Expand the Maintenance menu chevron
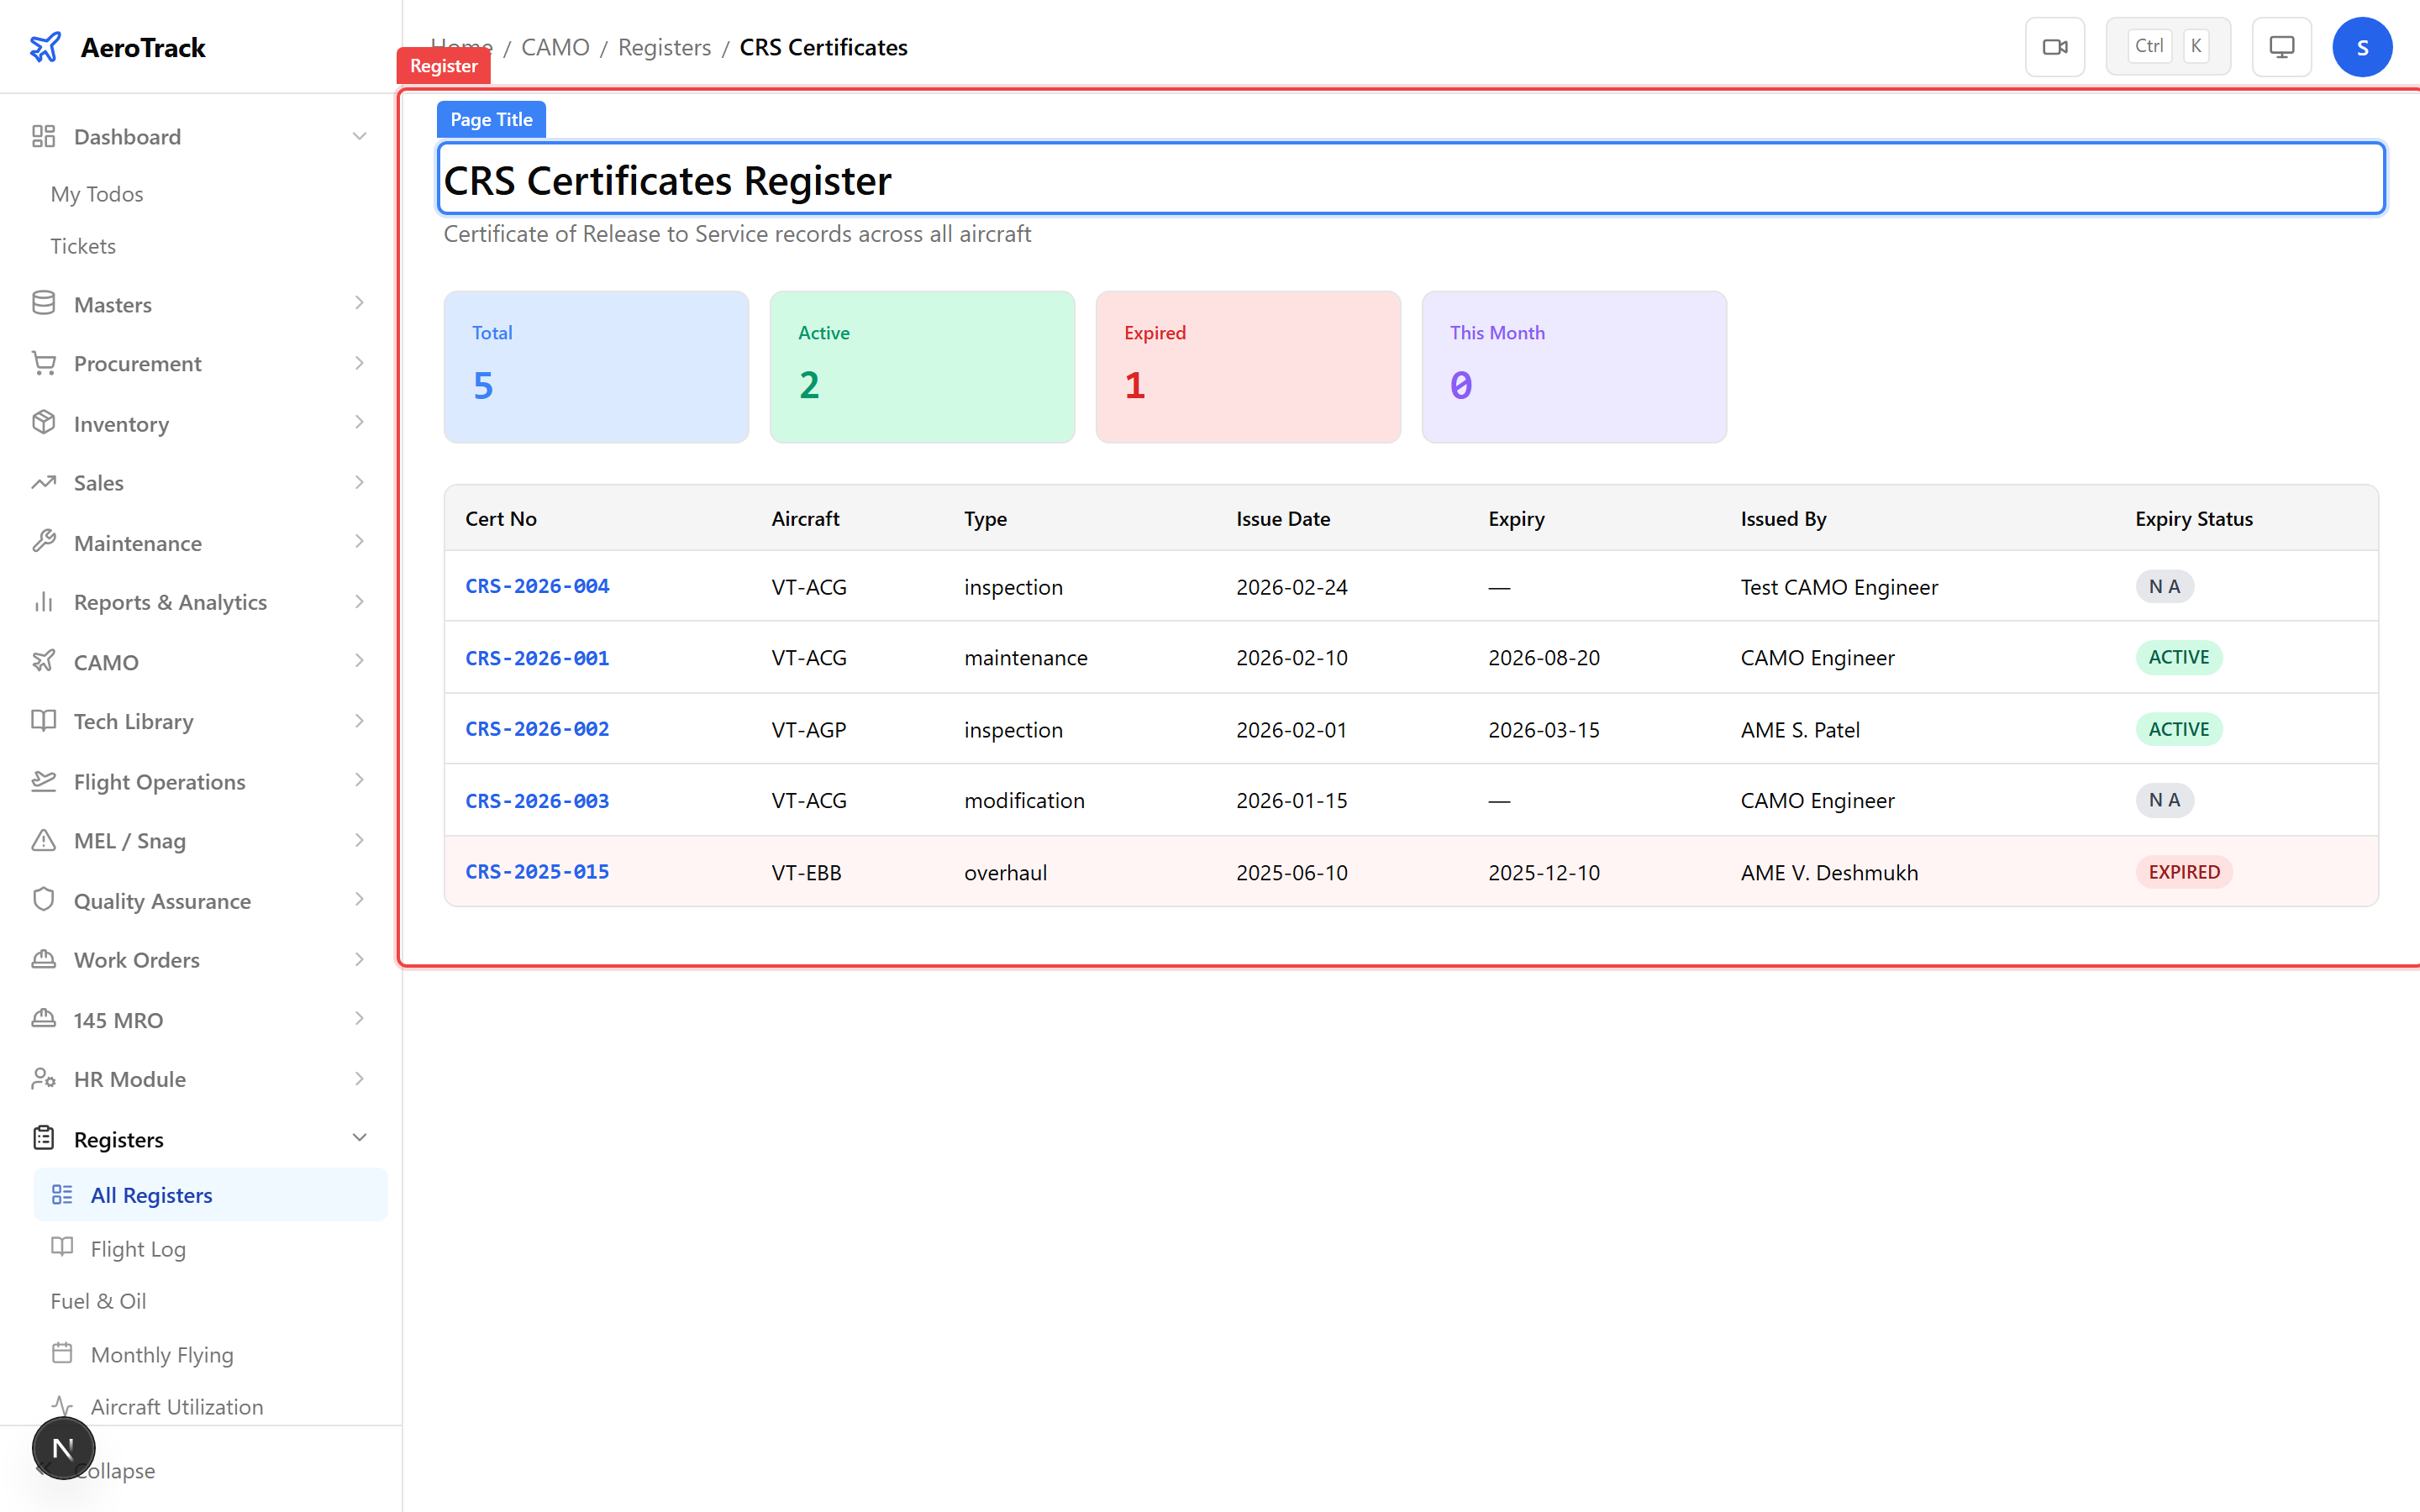Viewport: 2420px width, 1512px height. (360, 542)
